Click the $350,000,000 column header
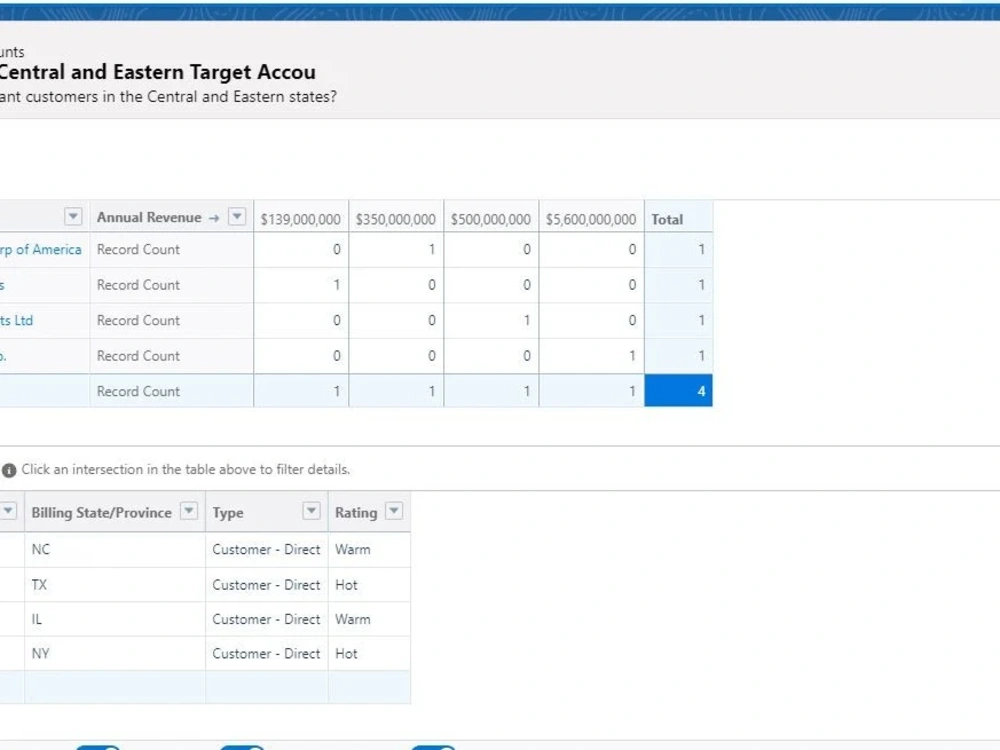The height and width of the screenshot is (750, 1000). (395, 219)
